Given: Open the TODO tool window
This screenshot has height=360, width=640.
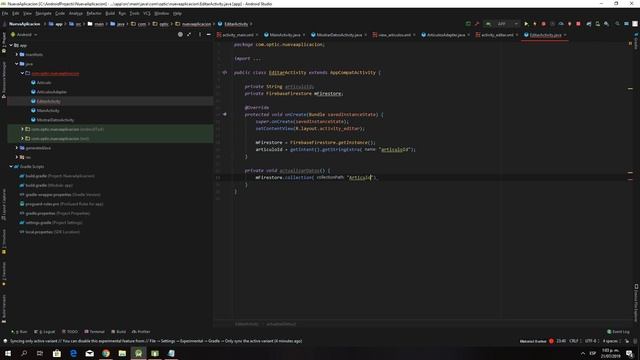Looking at the screenshot, I should click(69, 332).
